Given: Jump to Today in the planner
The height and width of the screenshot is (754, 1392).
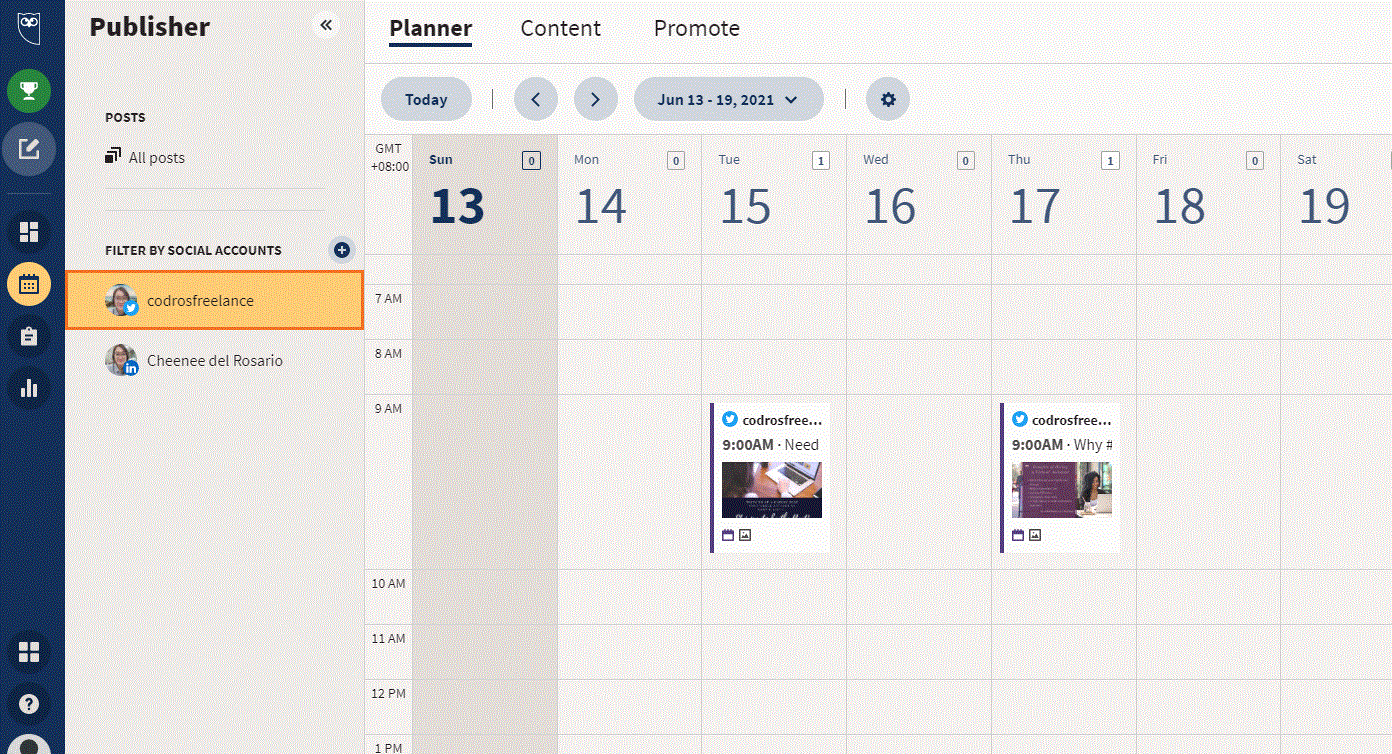Looking at the screenshot, I should 426,99.
